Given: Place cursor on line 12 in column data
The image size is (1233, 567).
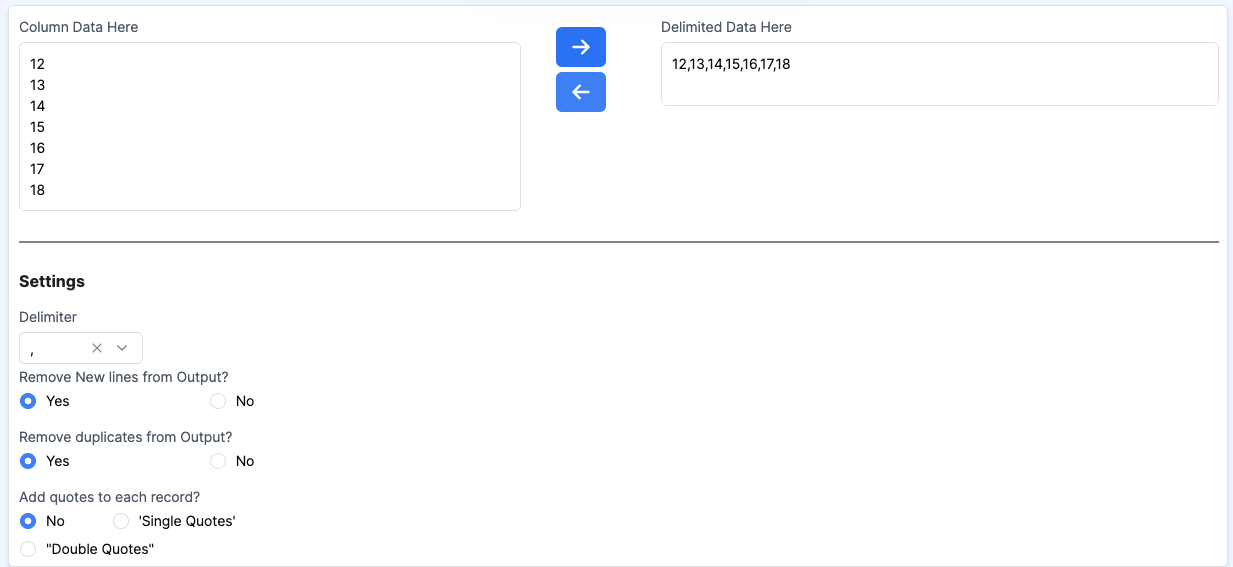Looking at the screenshot, I should click(38, 64).
